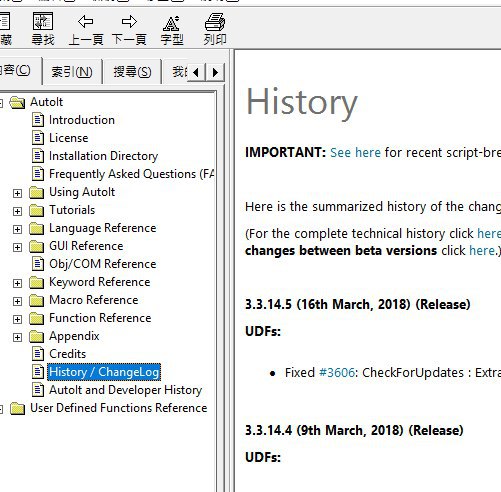This screenshot has height=492, width=501.
Task: Click the open AutoIt book folder icon
Action: pyautogui.click(x=17, y=102)
